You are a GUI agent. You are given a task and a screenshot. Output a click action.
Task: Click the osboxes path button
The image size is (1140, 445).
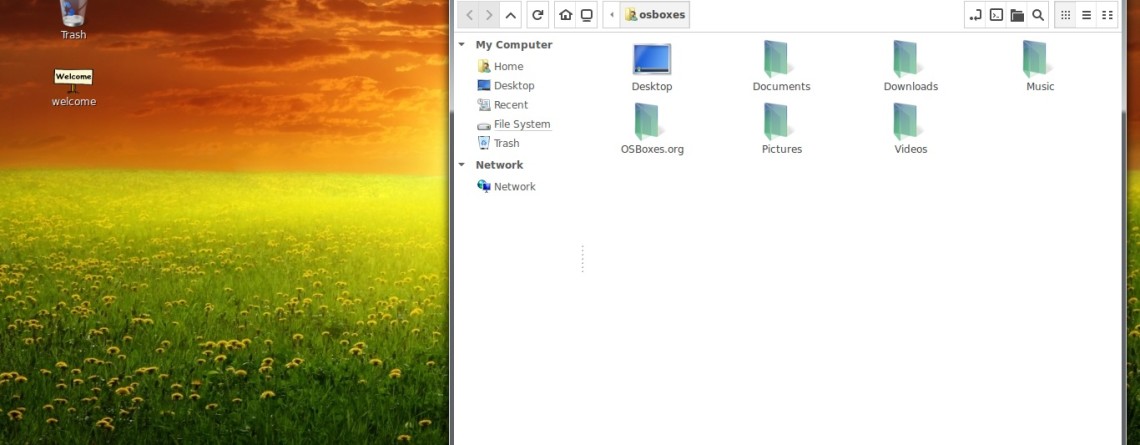click(654, 15)
